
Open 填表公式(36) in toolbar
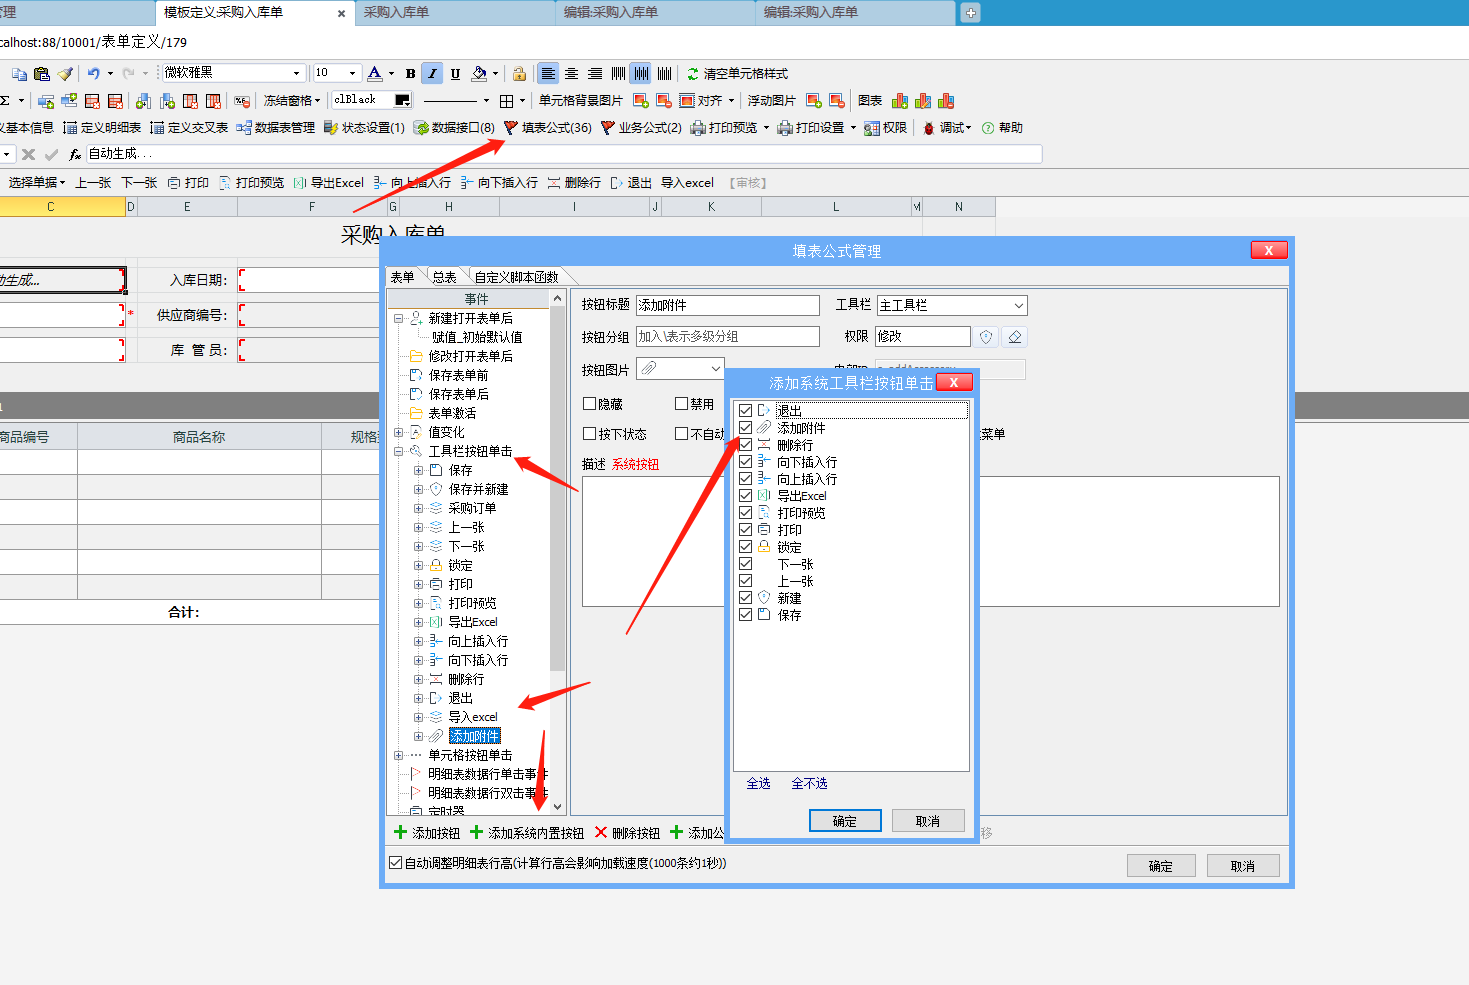[548, 127]
